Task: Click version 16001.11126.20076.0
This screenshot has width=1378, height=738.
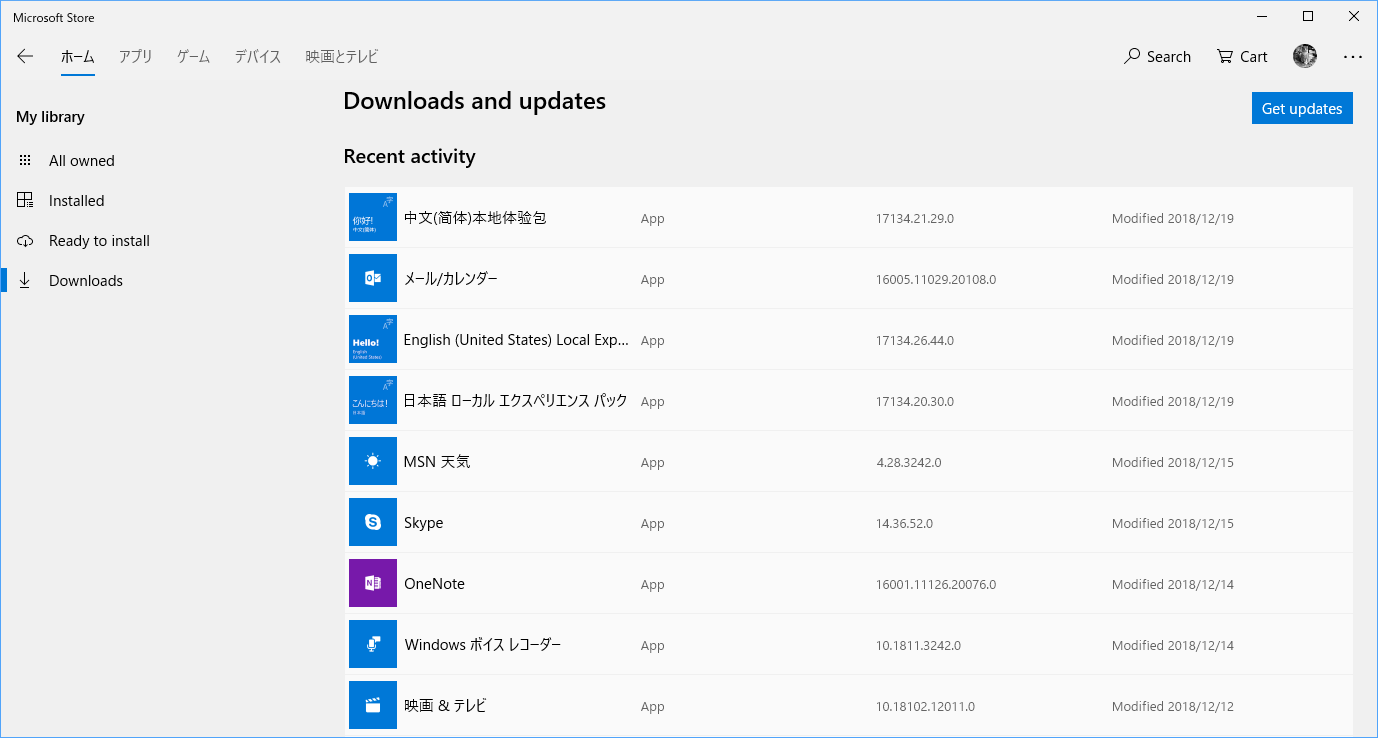Action: [x=936, y=584]
